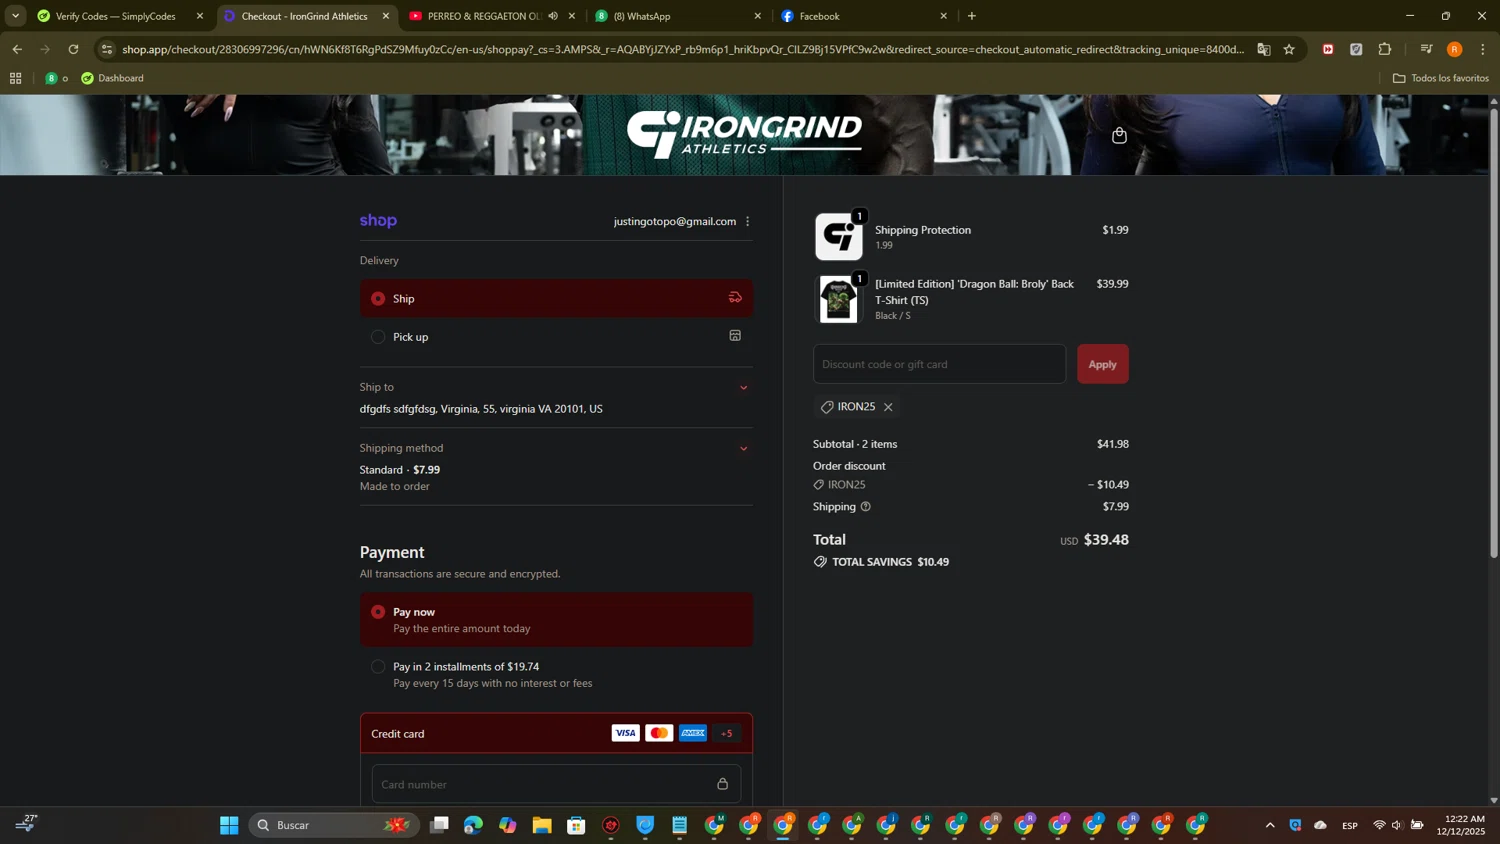Viewport: 1500px width, 844px height.
Task: Open Microsoft Store from the taskbar
Action: (576, 825)
